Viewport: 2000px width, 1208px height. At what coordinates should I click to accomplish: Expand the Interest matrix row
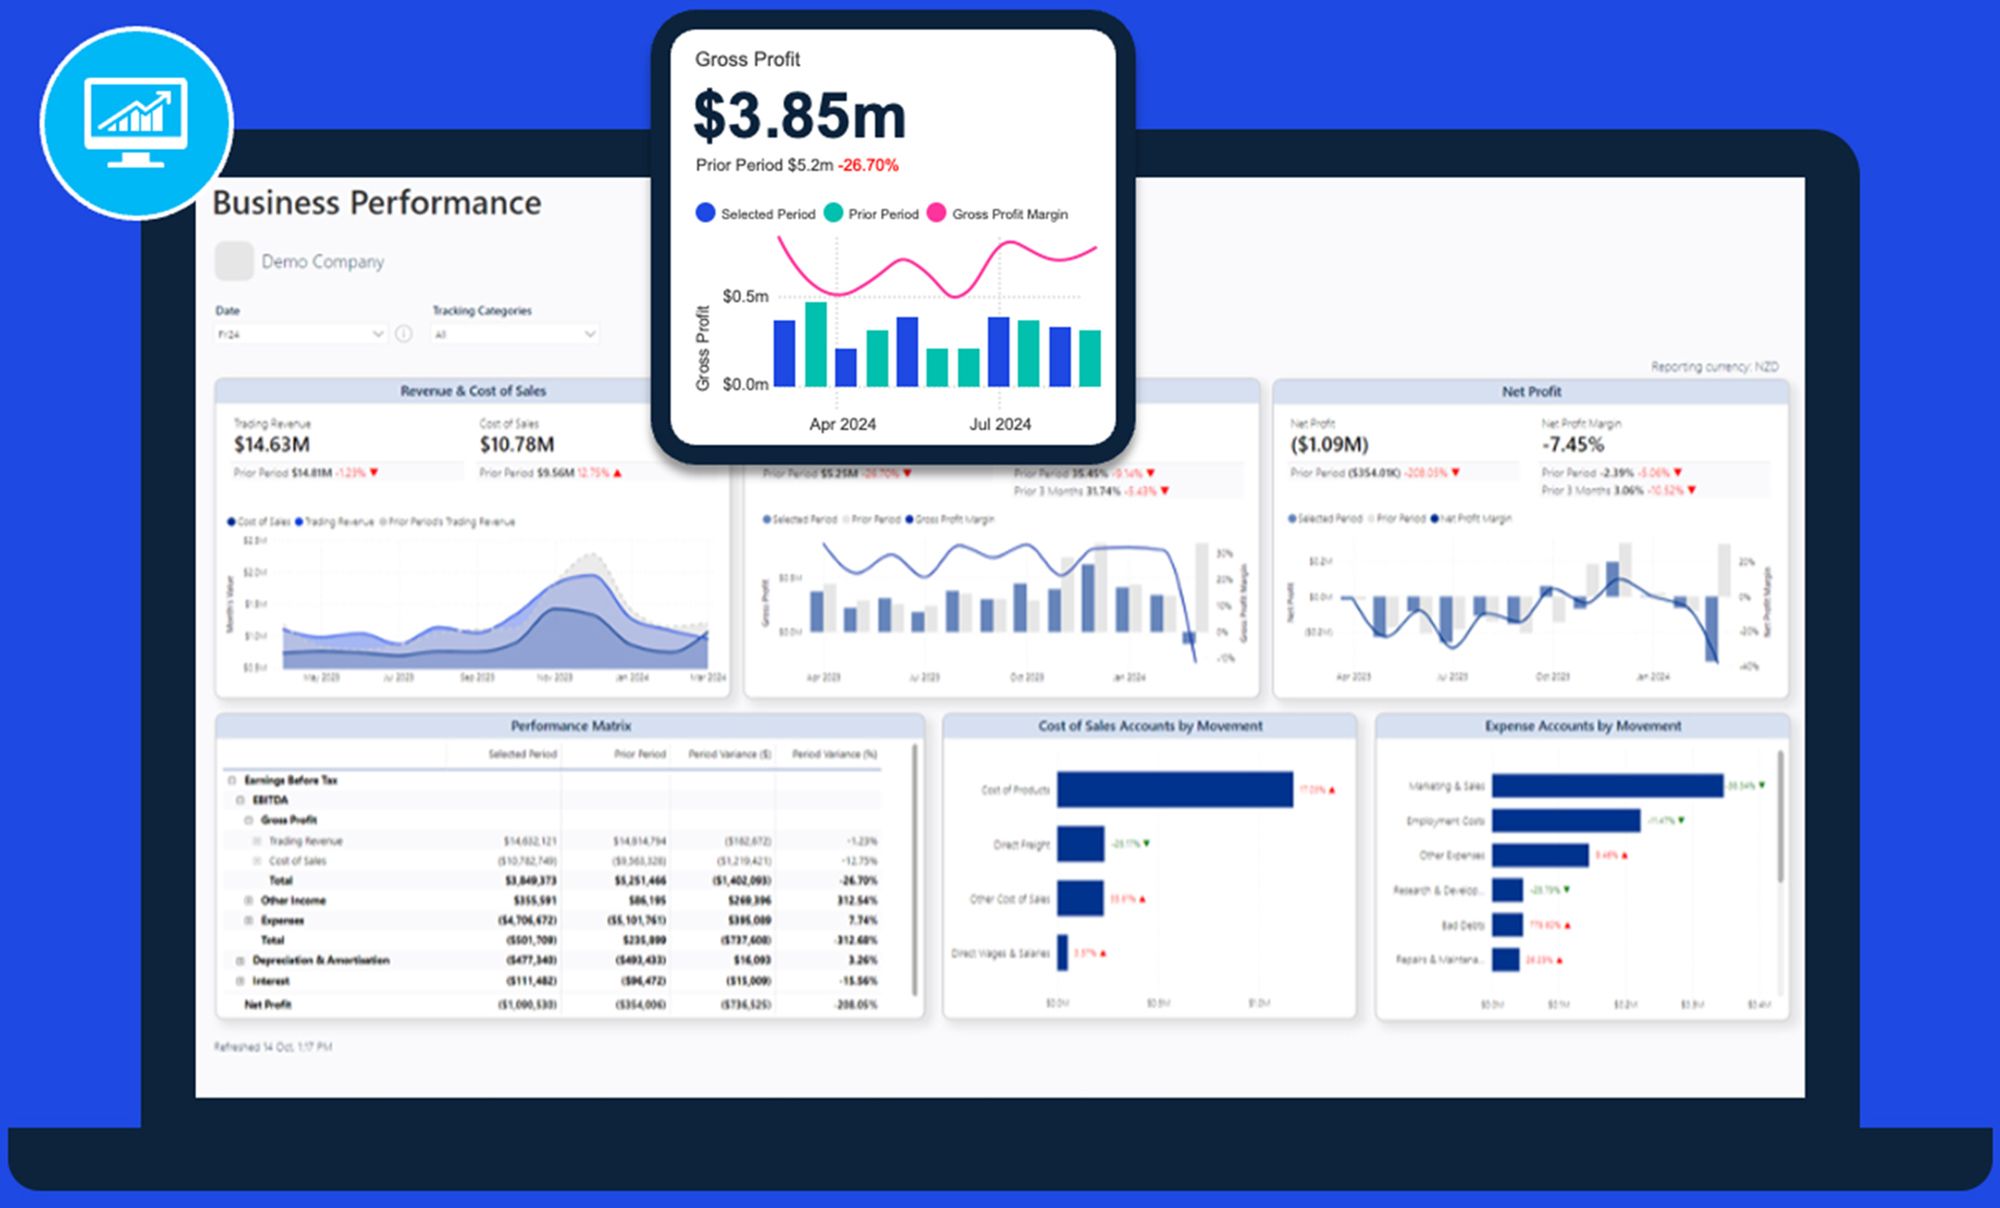point(240,981)
